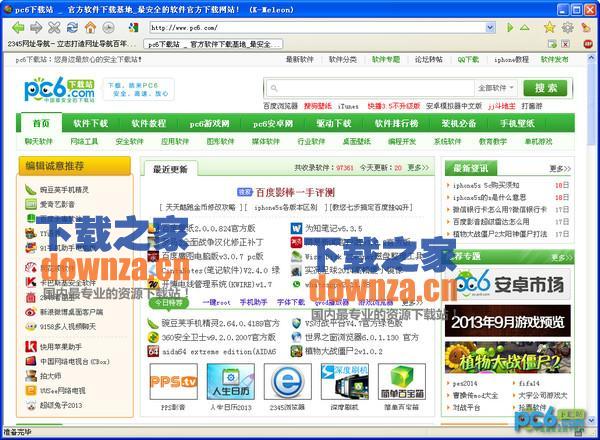
Task: Open the iphone5s 5c购买须知 news link
Action: pyautogui.click(x=486, y=186)
